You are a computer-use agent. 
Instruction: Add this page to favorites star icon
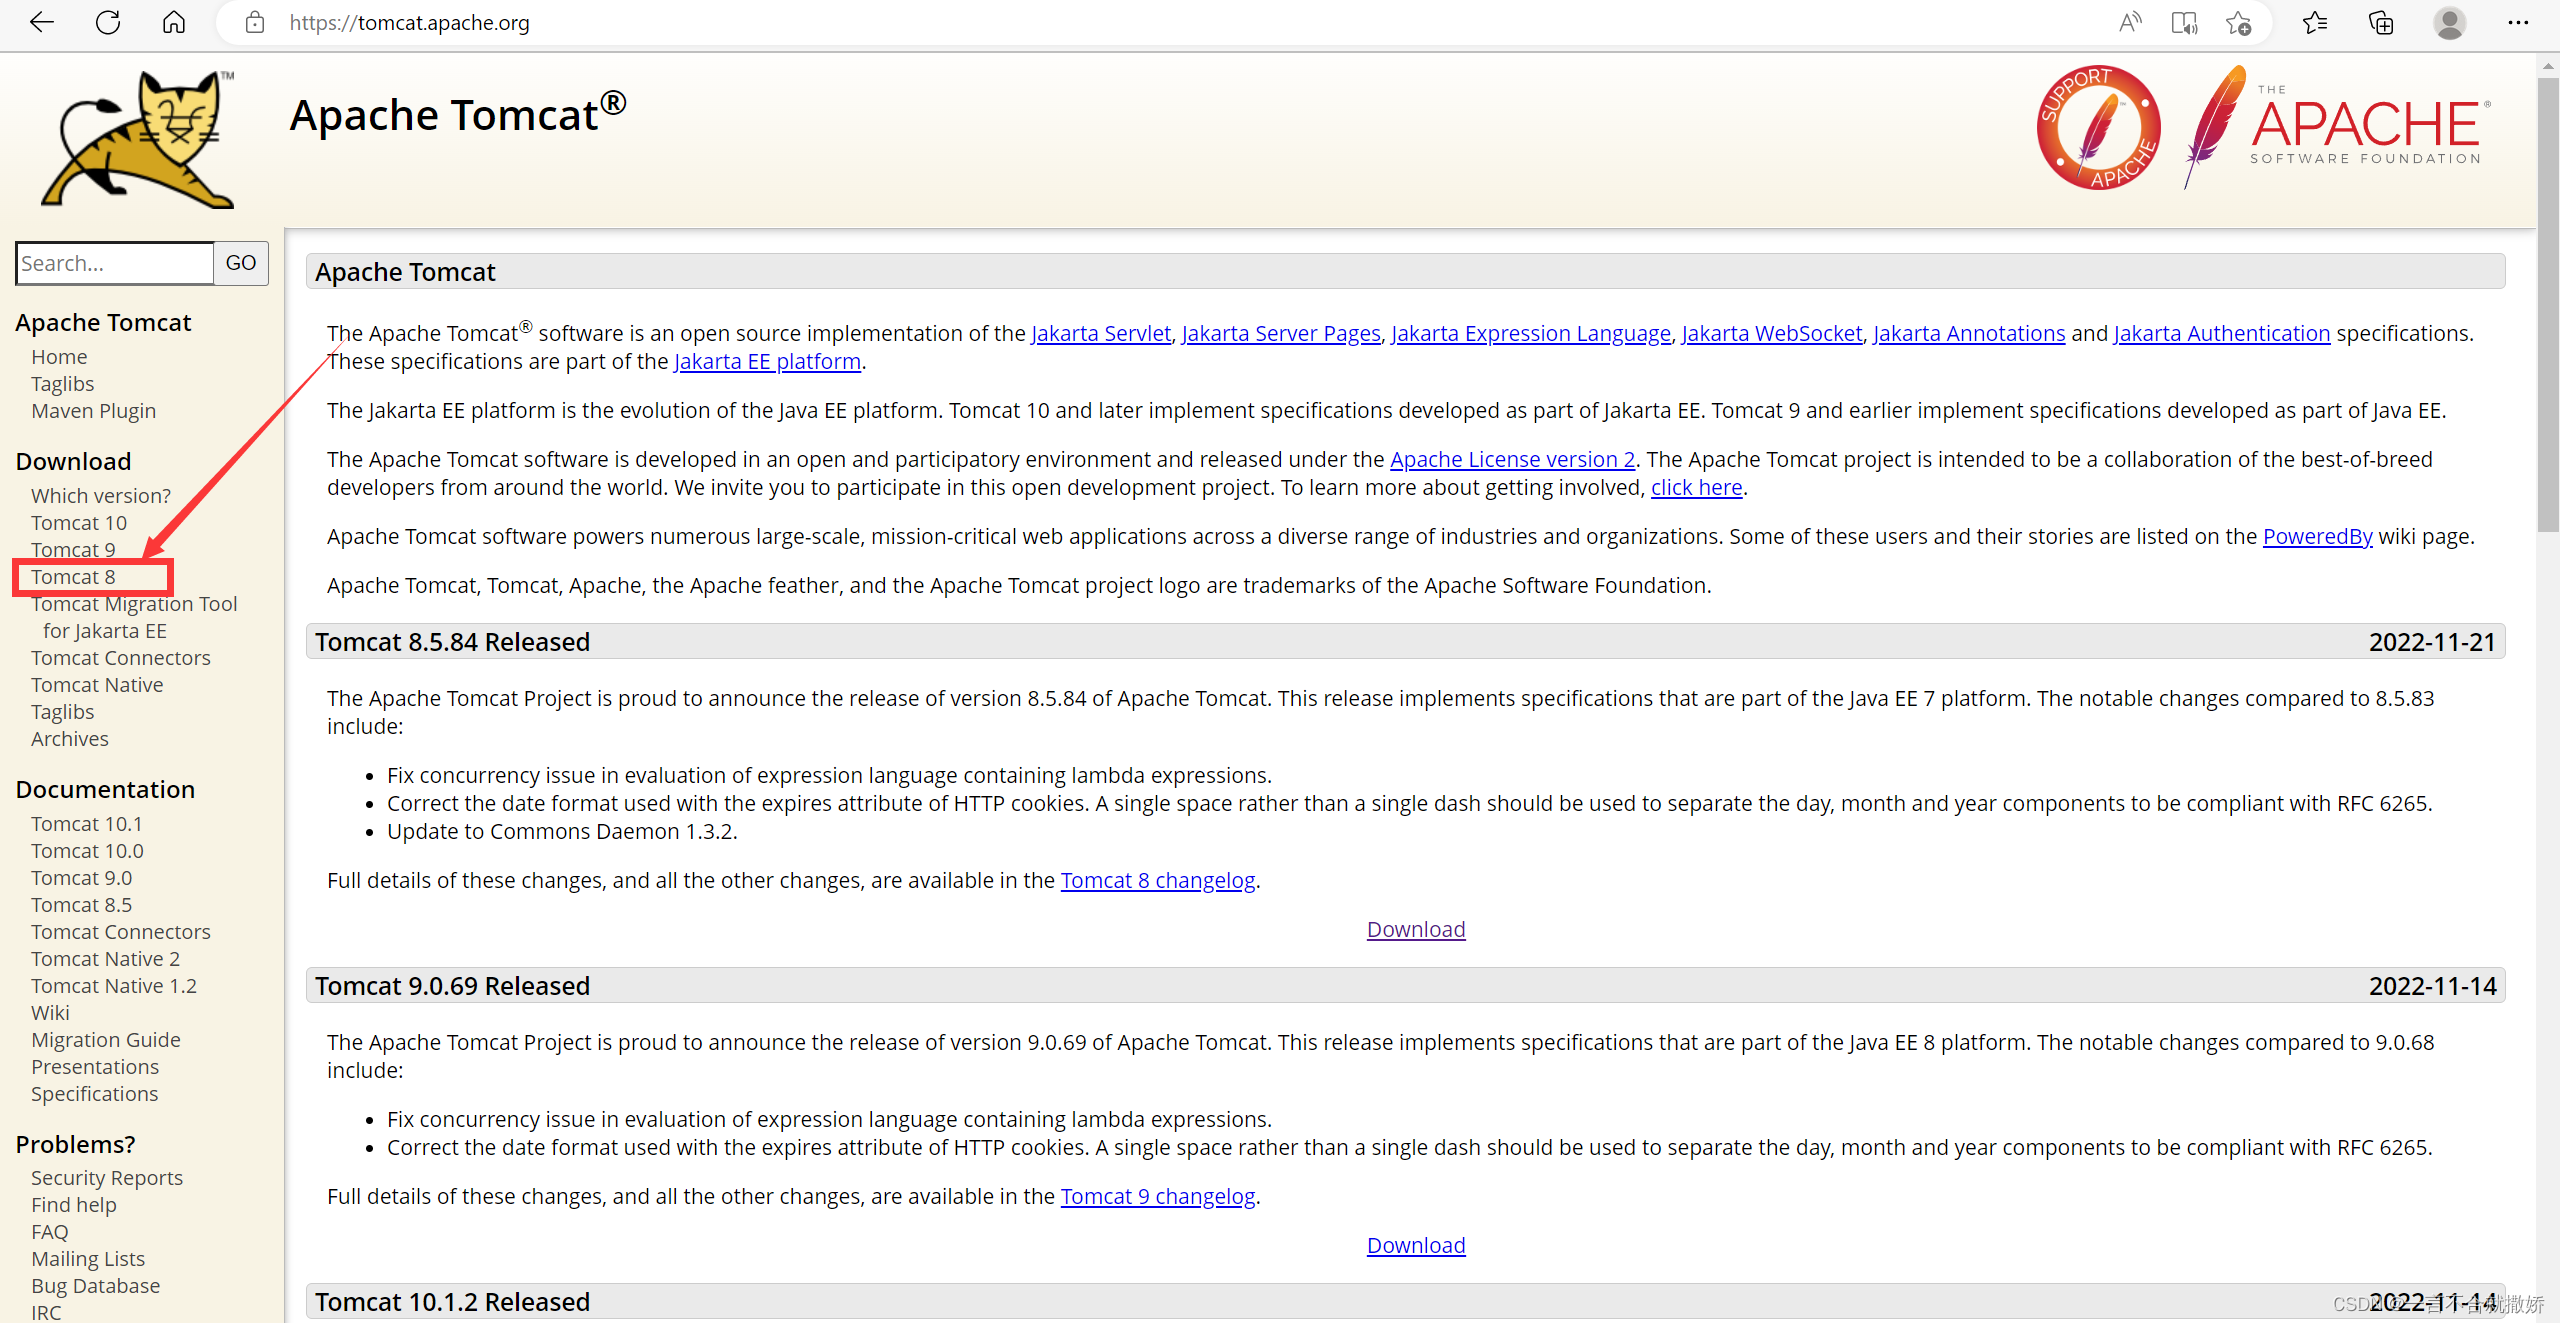[x=2238, y=22]
